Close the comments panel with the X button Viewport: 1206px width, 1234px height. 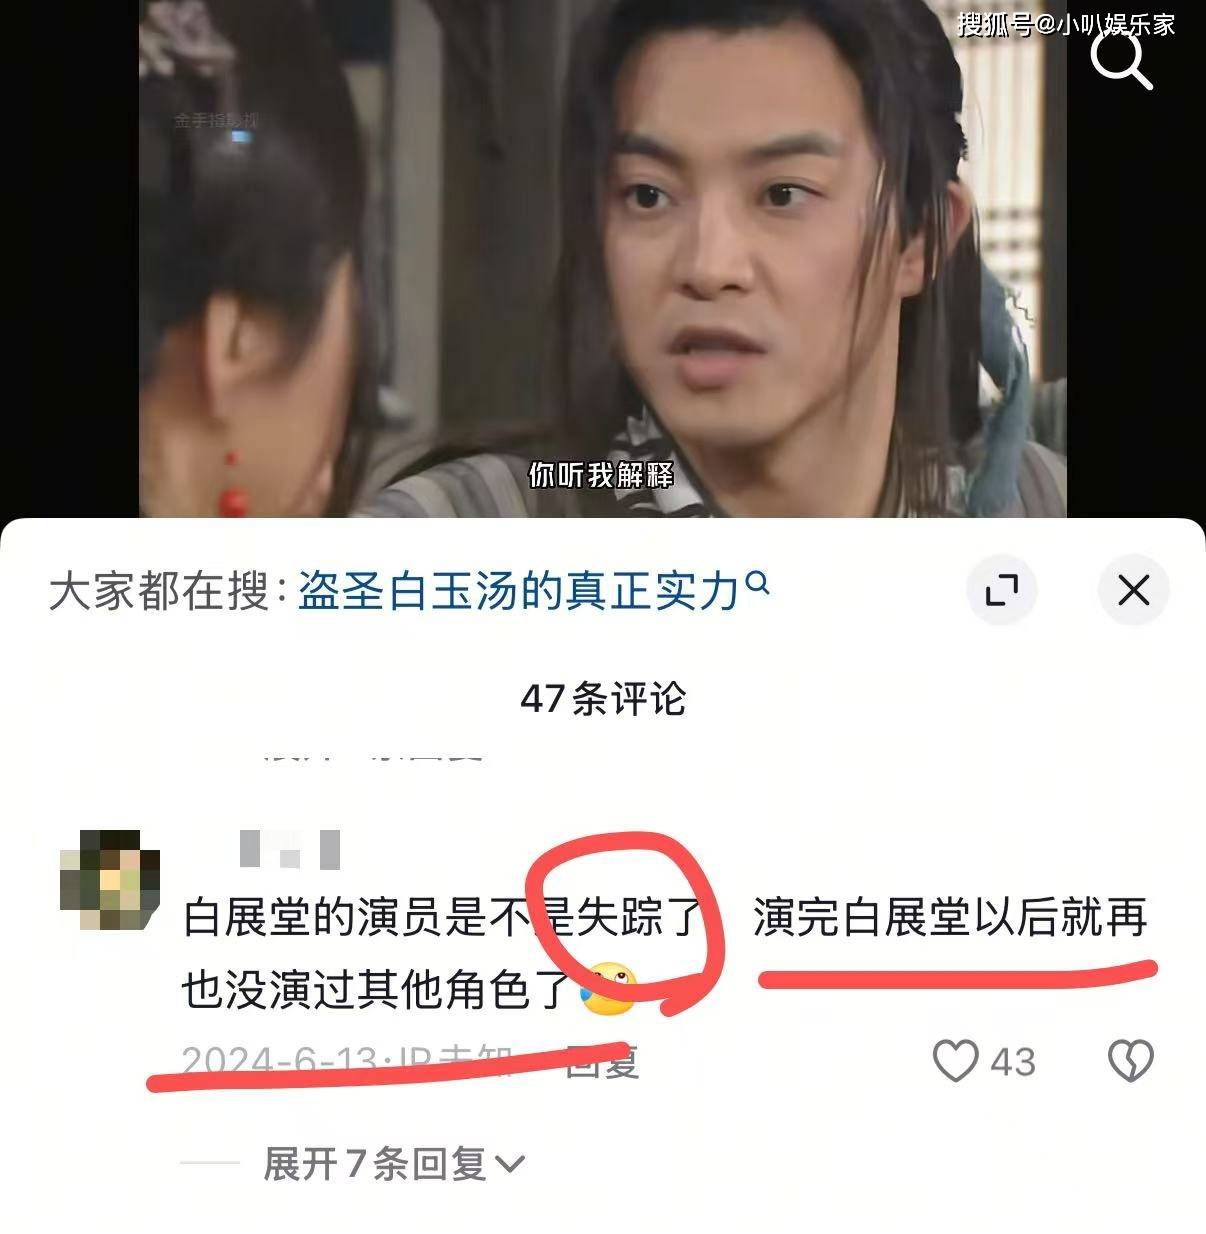point(1133,590)
